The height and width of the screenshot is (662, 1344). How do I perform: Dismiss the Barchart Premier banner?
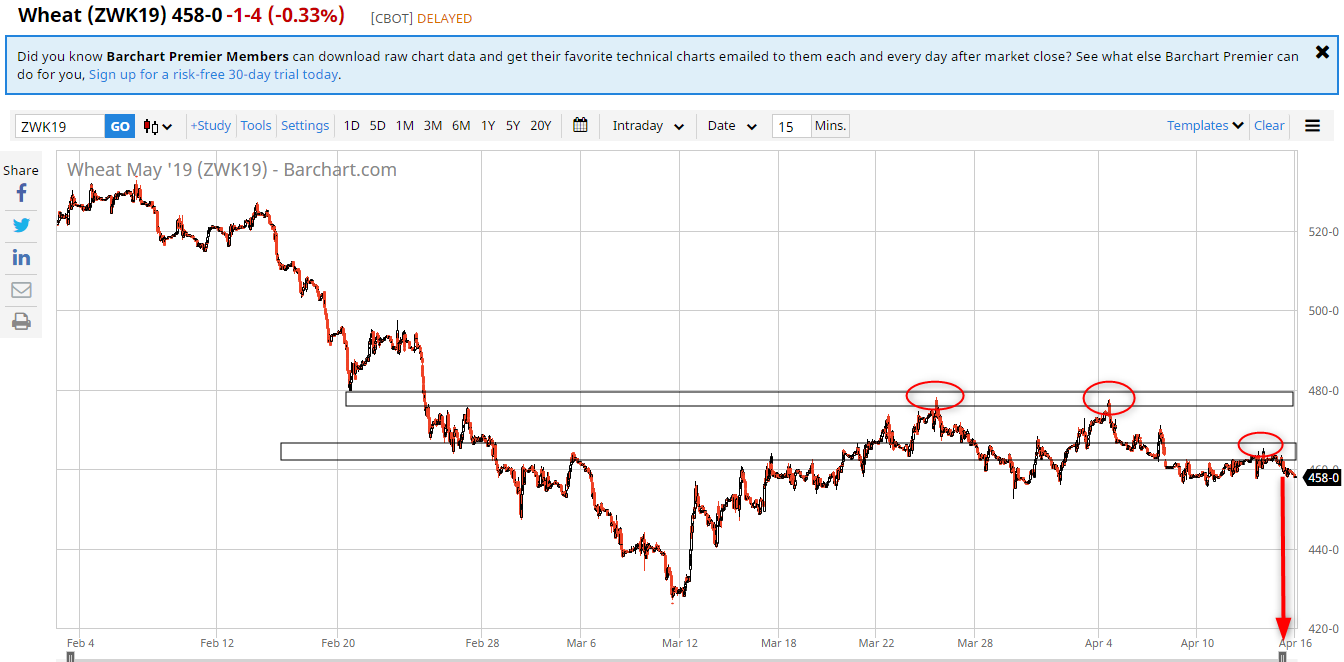pos(1322,52)
